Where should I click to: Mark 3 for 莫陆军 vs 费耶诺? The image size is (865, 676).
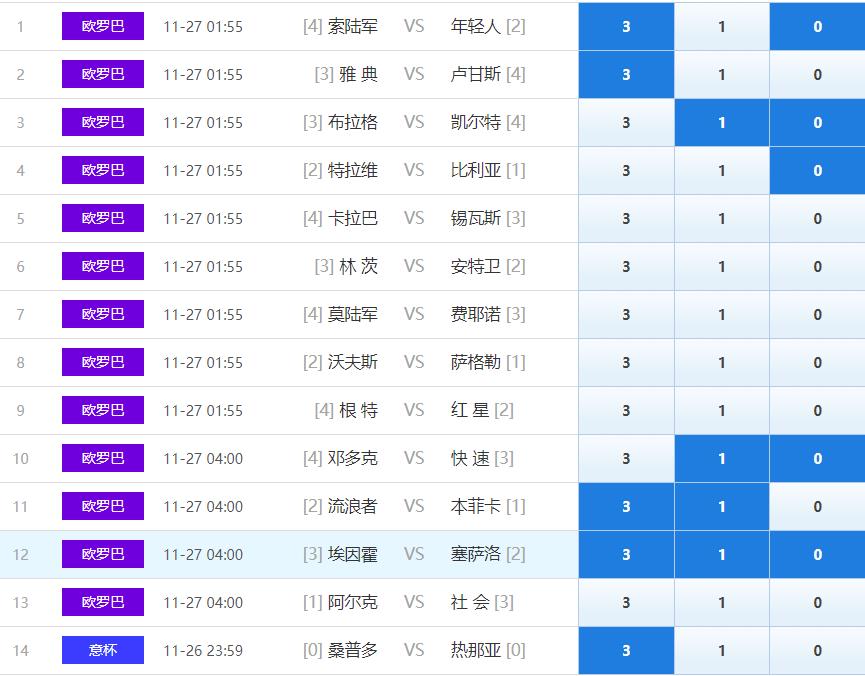tap(626, 315)
